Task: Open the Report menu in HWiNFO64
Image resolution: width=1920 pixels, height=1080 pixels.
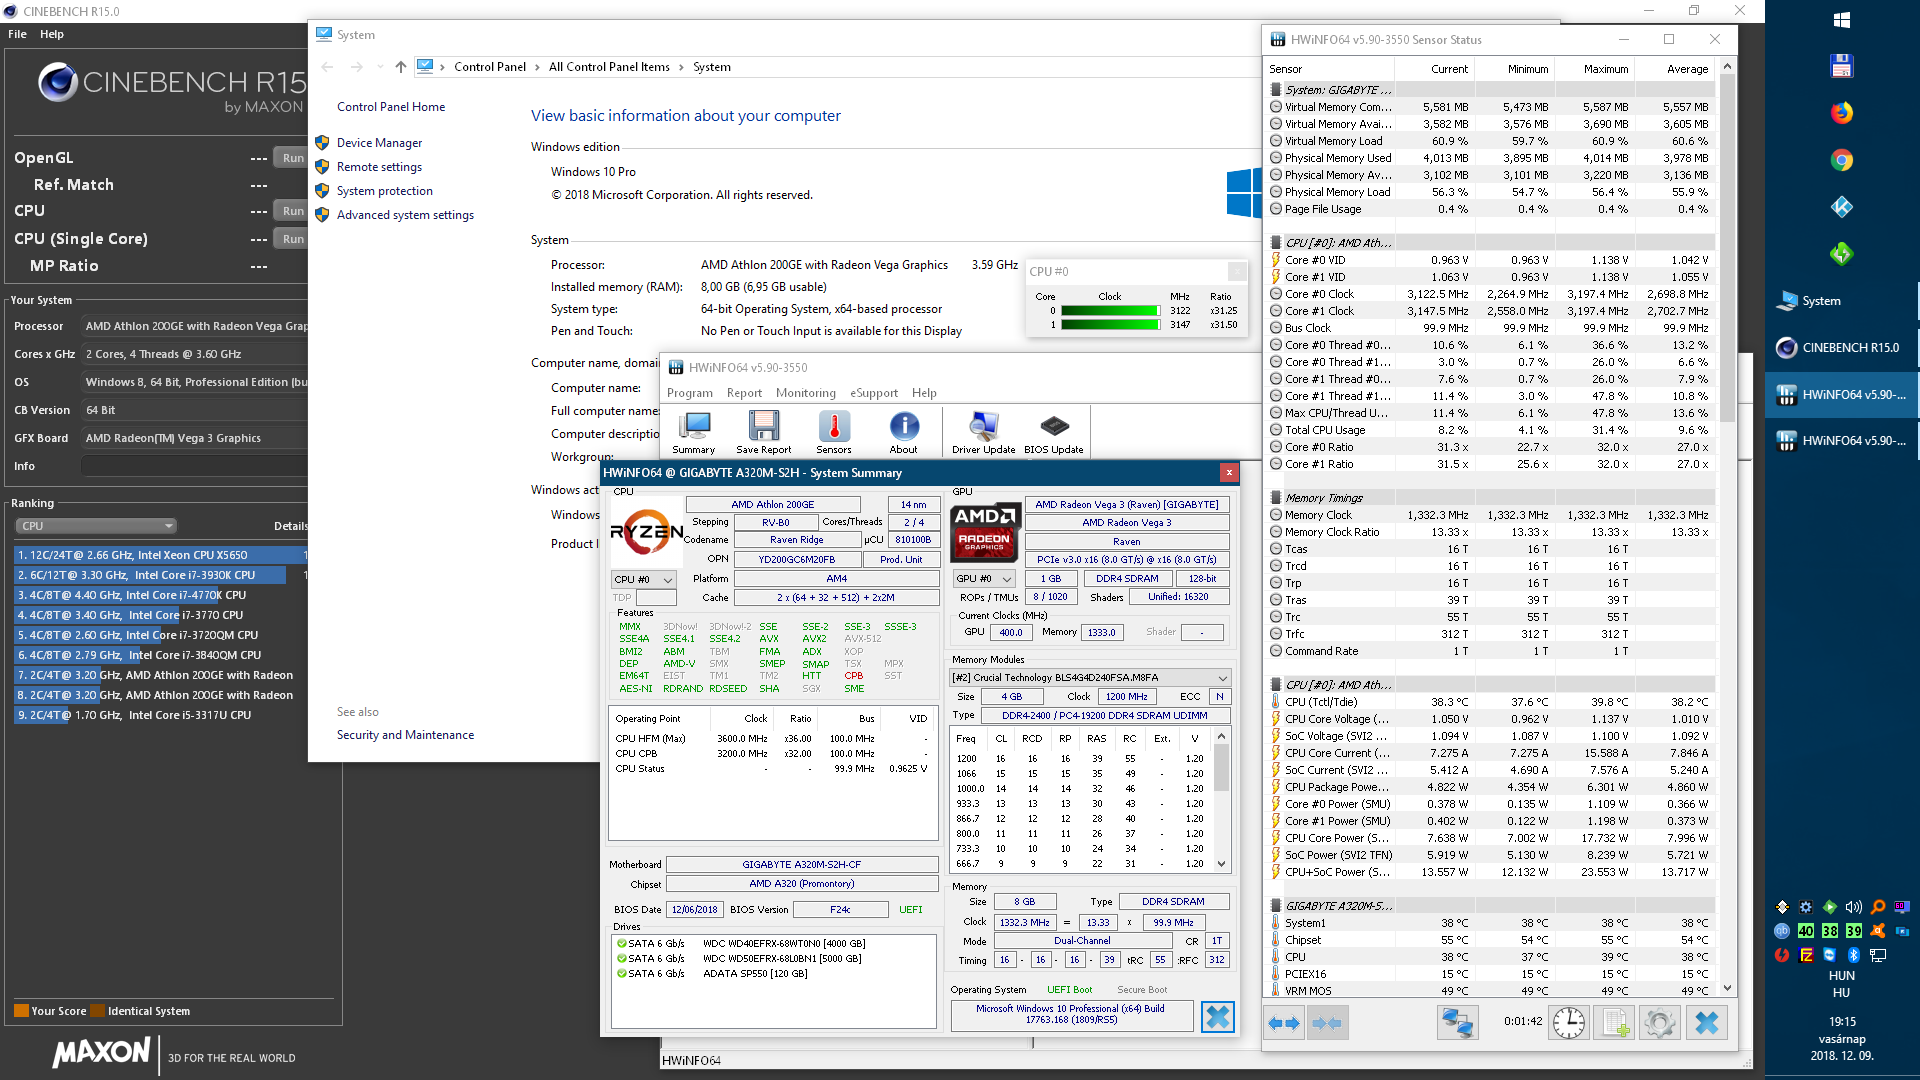Action: (x=744, y=393)
